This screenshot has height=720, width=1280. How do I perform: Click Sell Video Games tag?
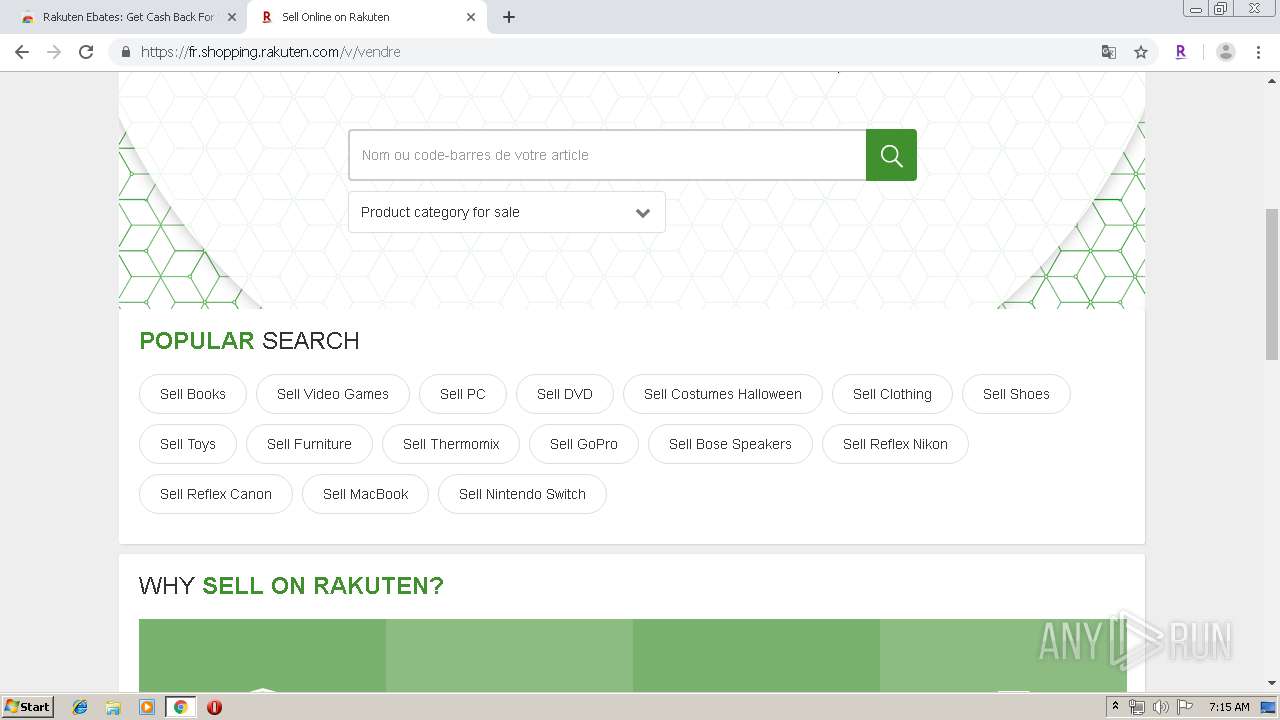333,394
